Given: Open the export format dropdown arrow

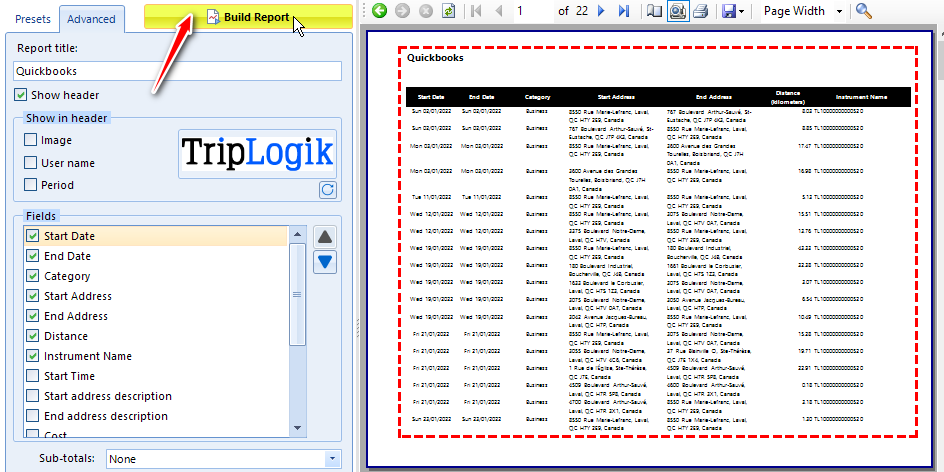Looking at the screenshot, I should (742, 11).
